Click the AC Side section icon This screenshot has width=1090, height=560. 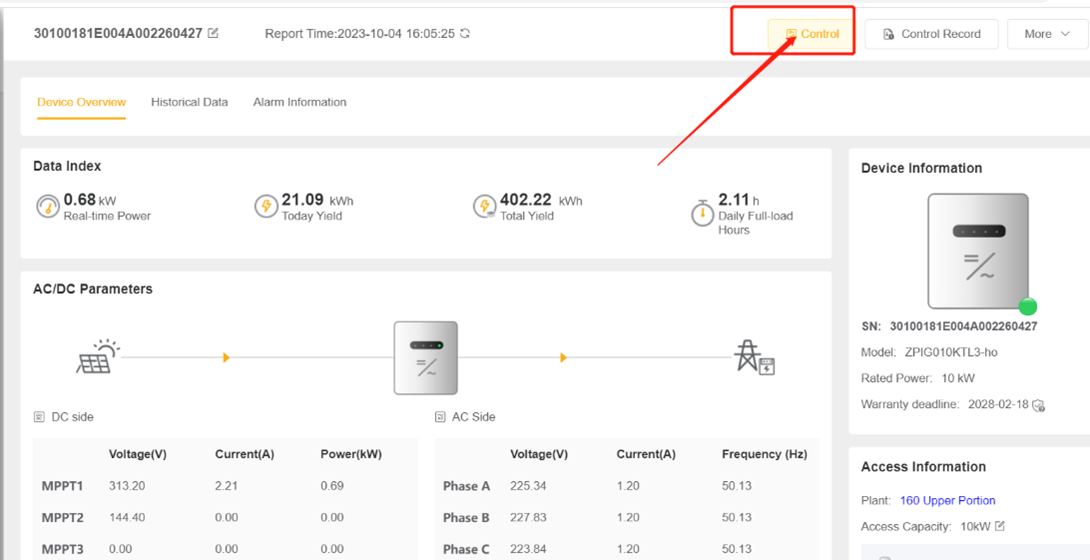pyautogui.click(x=439, y=417)
